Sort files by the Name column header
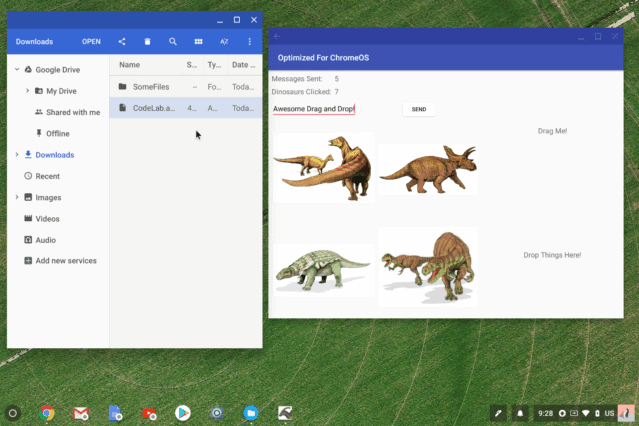The width and height of the screenshot is (639, 426). tap(130, 65)
